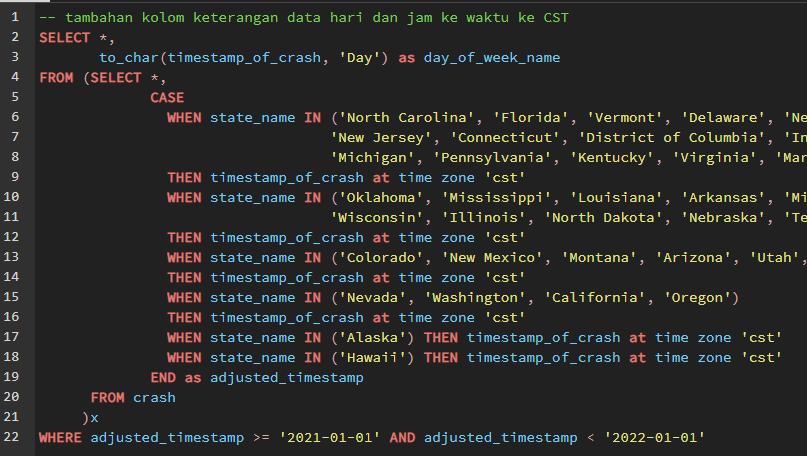Click the '2022-01-01' date string
Image resolution: width=807 pixels, height=456 pixels.
tap(655, 437)
